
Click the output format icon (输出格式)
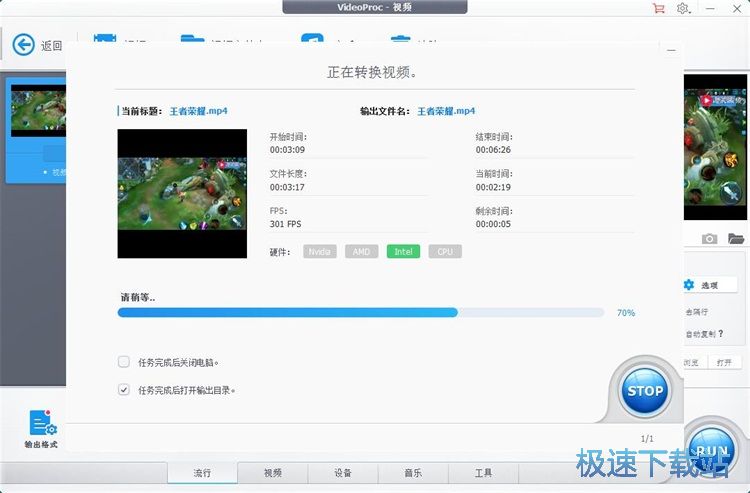click(x=41, y=429)
